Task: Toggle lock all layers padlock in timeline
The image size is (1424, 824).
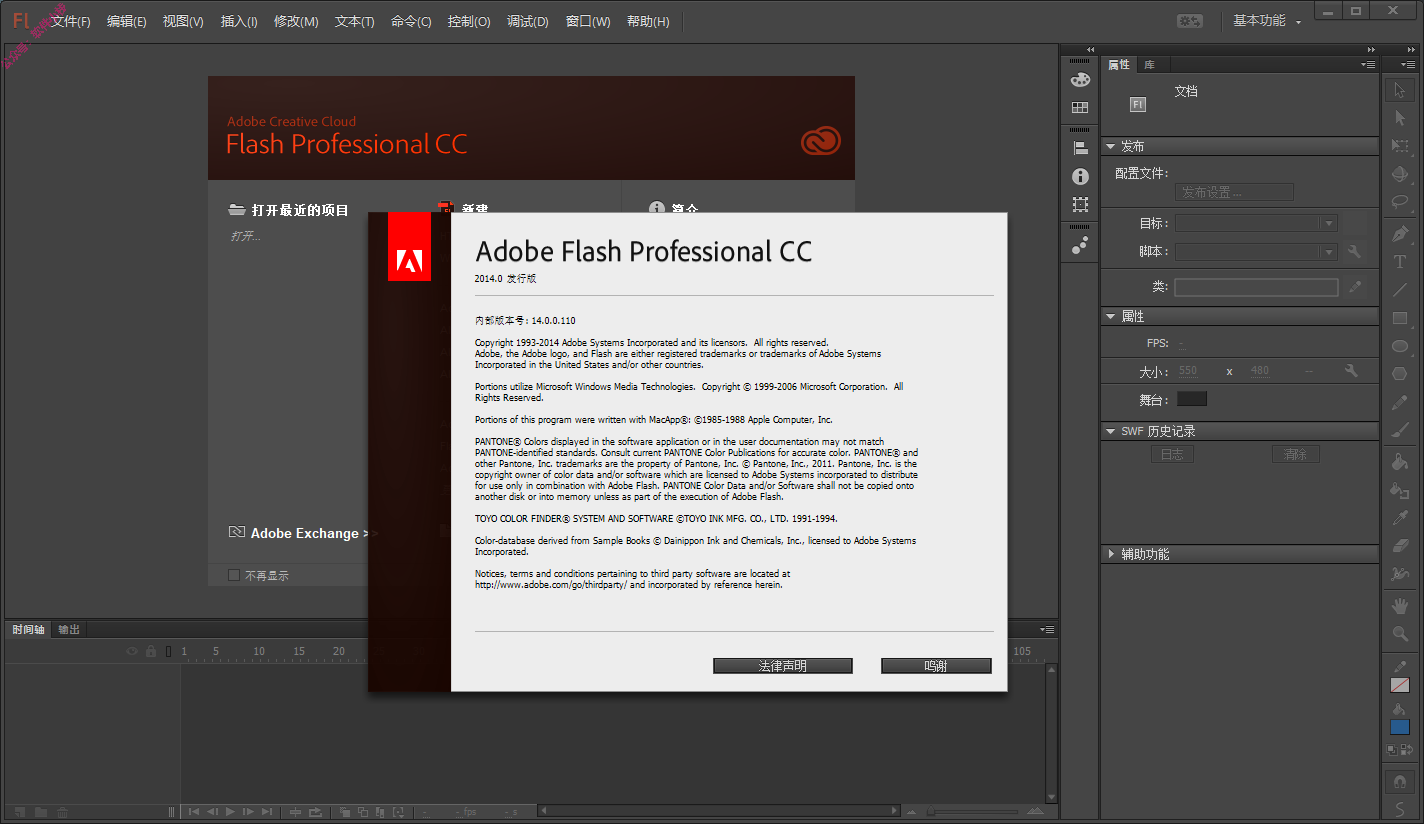Action: point(151,651)
